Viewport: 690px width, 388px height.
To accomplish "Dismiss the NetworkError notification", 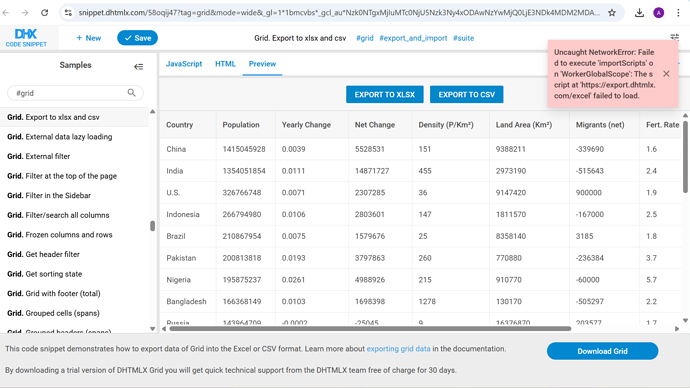I will tap(666, 74).
